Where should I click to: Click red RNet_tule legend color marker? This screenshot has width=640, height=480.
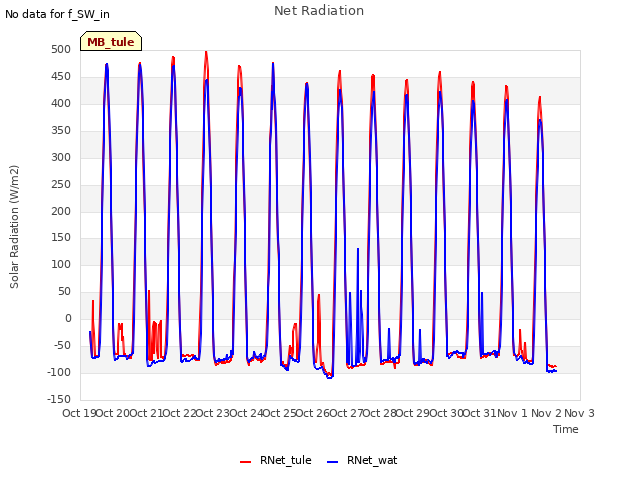(245, 462)
